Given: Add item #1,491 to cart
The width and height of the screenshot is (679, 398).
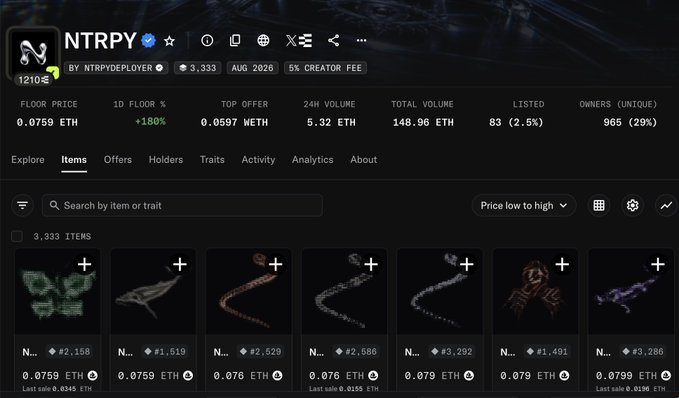Looking at the screenshot, I should pyautogui.click(x=562, y=264).
